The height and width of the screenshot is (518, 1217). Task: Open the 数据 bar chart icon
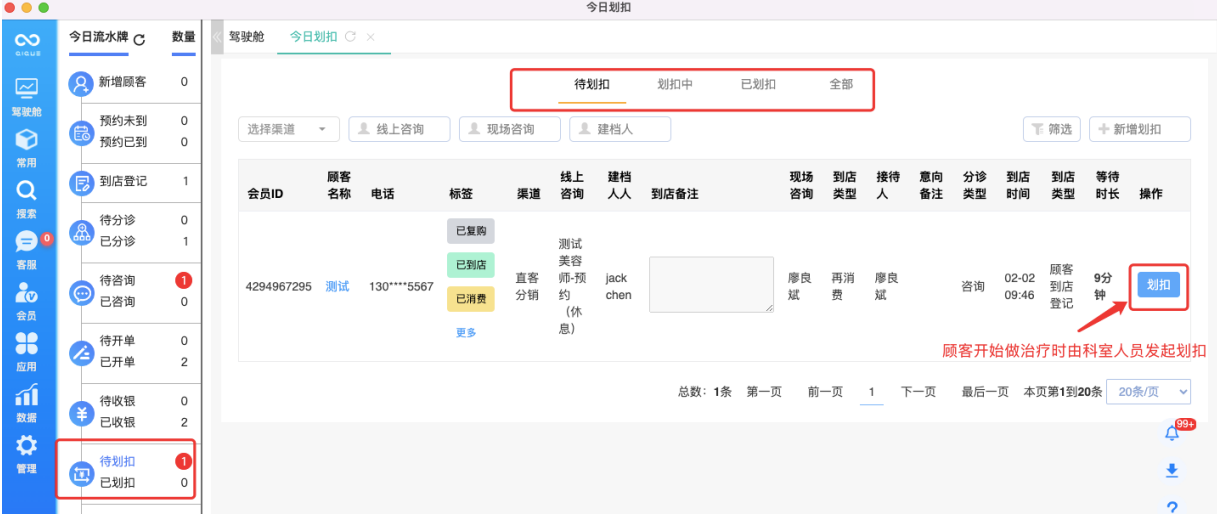click(x=27, y=396)
